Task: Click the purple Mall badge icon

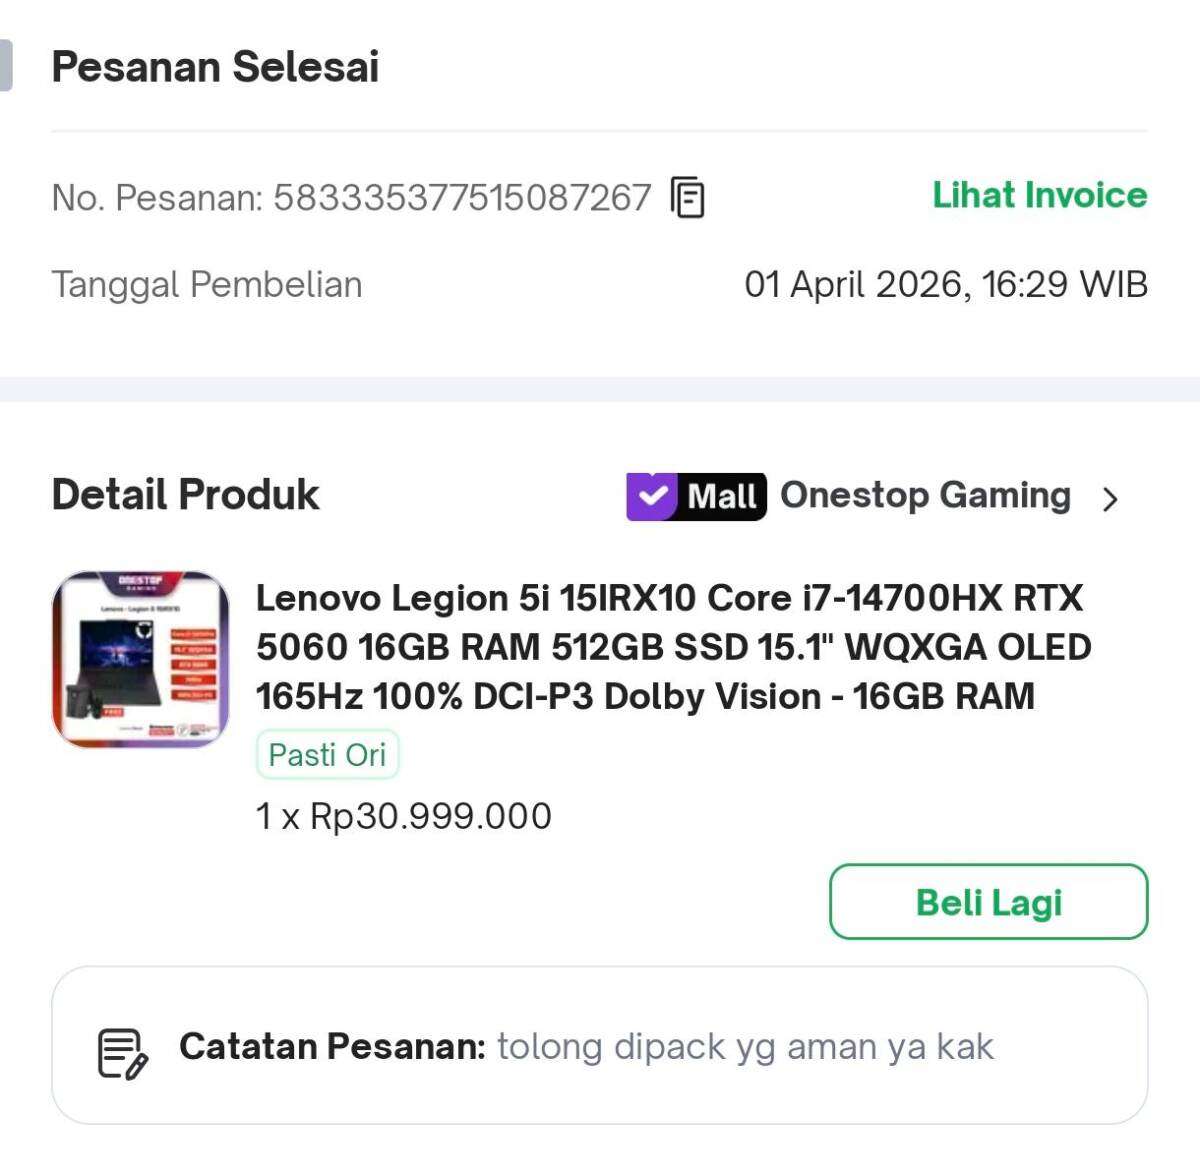Action: [x=696, y=496]
